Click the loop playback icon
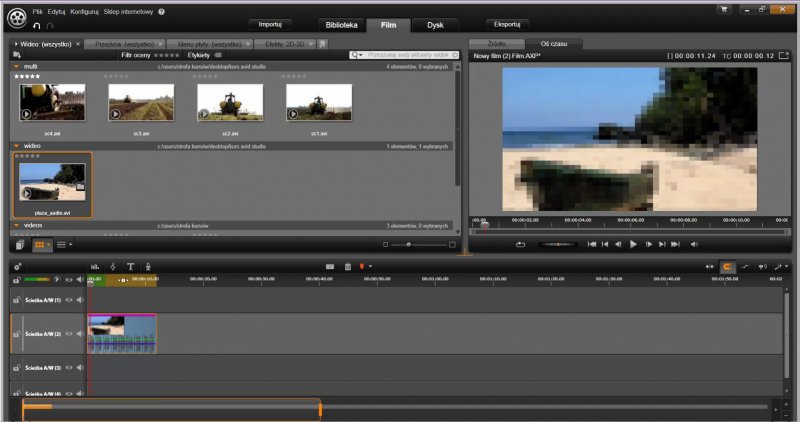 [520, 244]
